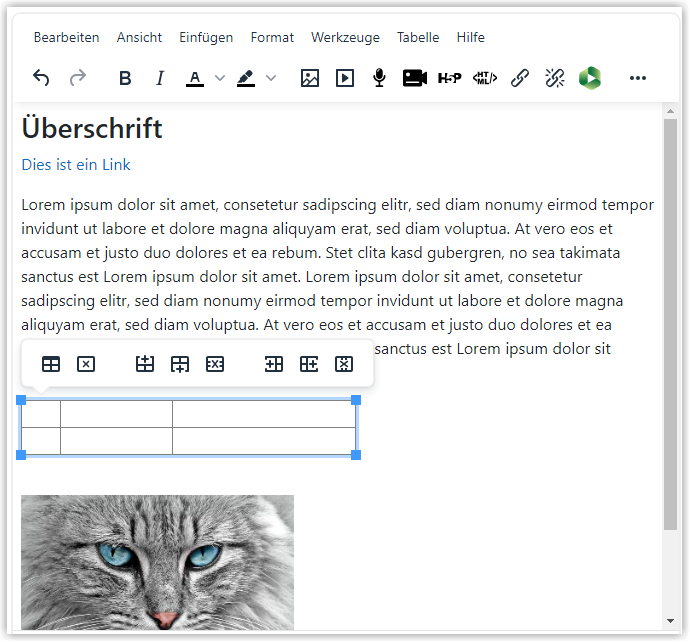The width and height of the screenshot is (690, 642).
Task: Open the Hilfe menu
Action: 470,37
